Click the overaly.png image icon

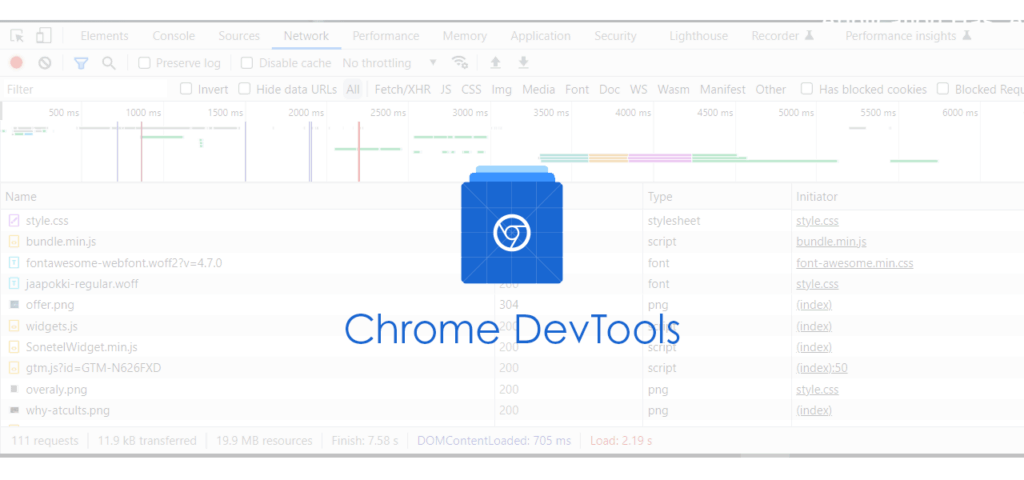click(14, 389)
